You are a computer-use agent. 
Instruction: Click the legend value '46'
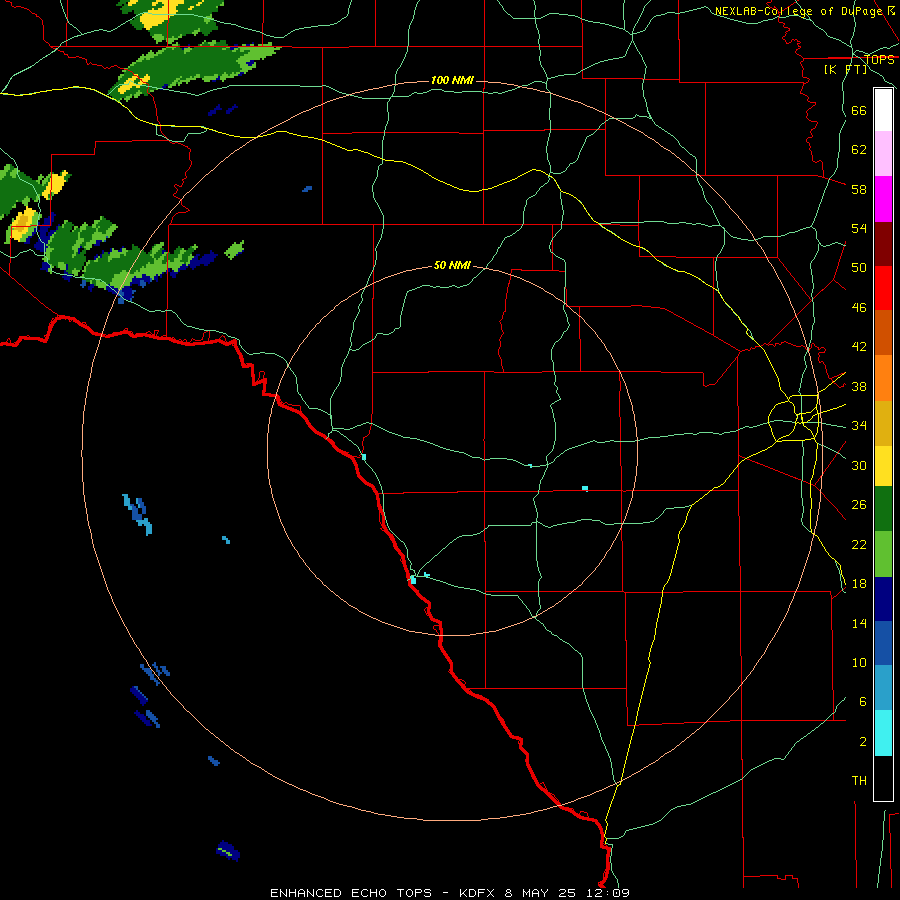click(859, 308)
